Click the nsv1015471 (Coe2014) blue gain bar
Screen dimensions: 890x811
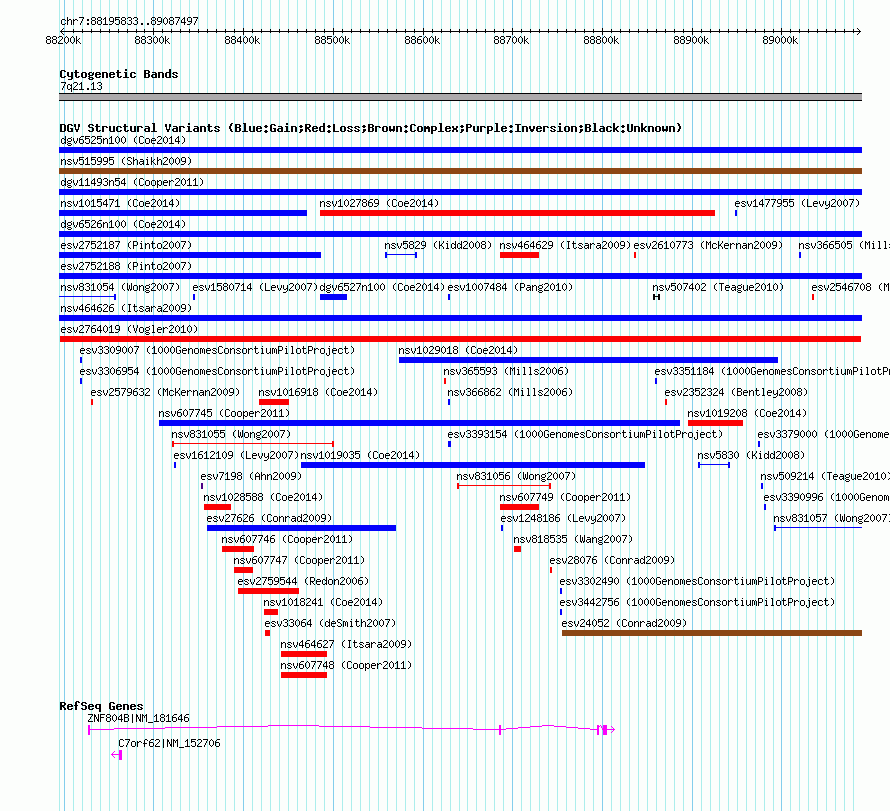[183, 213]
